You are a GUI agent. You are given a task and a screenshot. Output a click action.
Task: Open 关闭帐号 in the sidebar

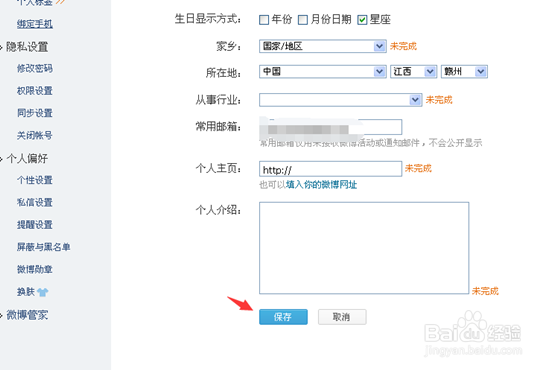point(35,135)
